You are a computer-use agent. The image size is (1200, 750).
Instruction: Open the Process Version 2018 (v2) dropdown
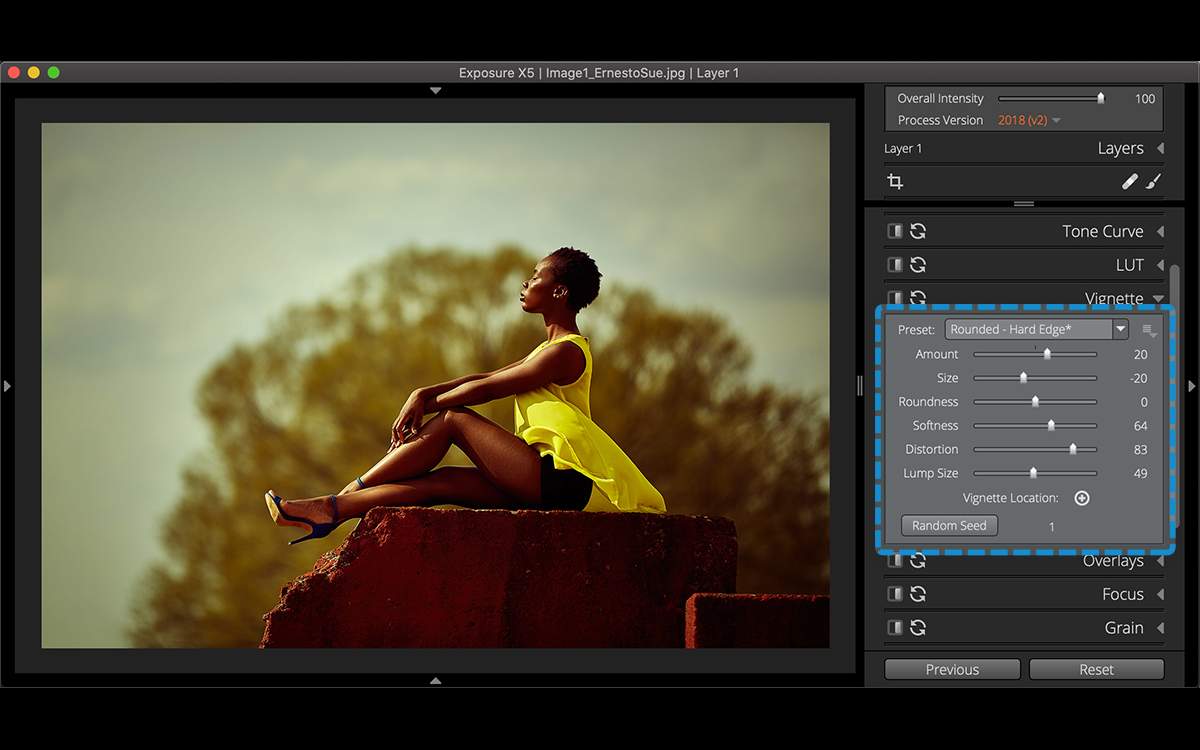[1029, 120]
